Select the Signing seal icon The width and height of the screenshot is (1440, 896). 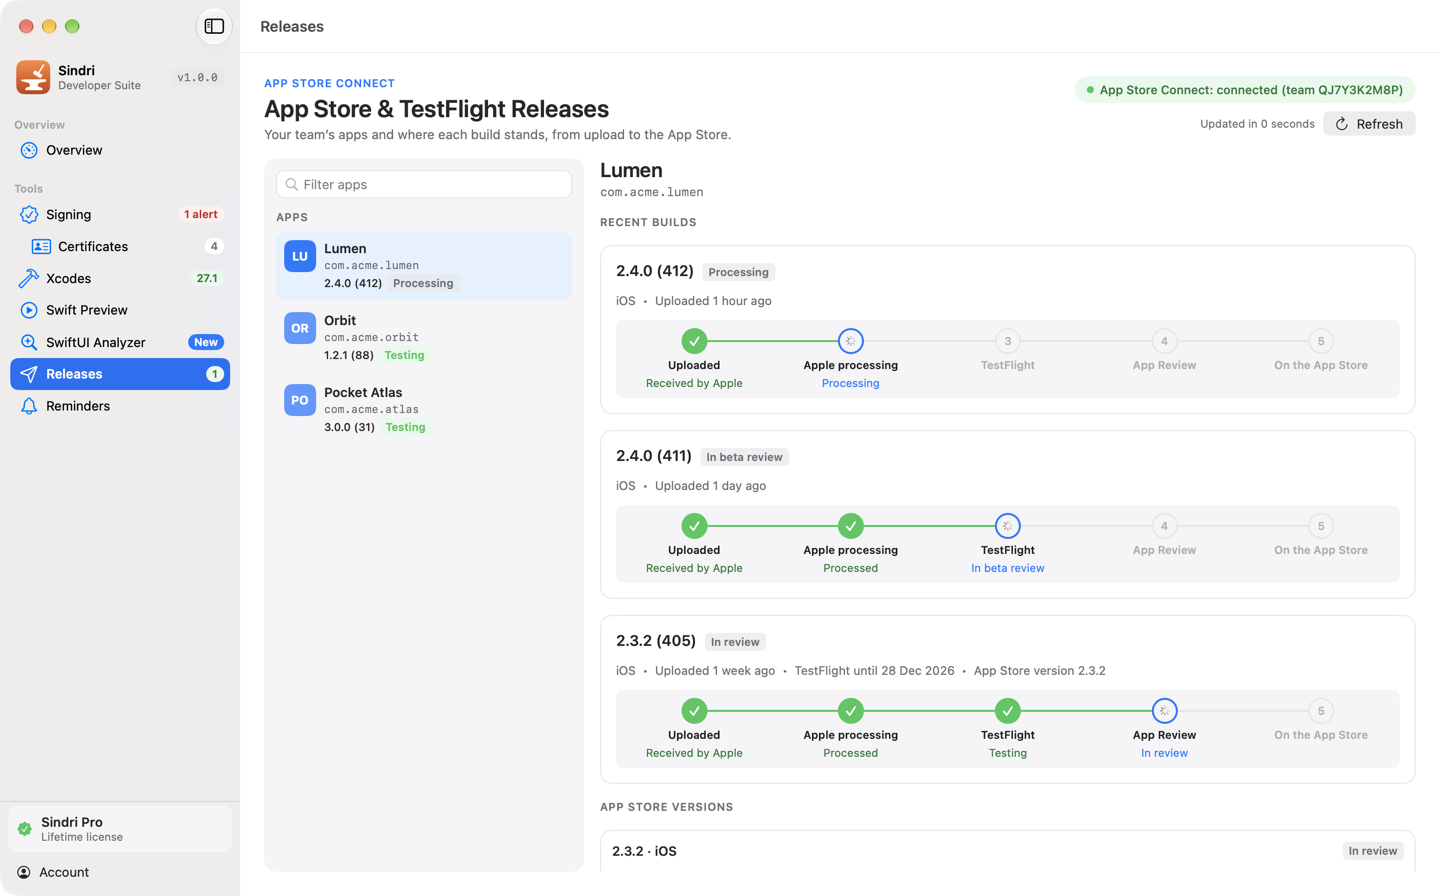point(29,214)
